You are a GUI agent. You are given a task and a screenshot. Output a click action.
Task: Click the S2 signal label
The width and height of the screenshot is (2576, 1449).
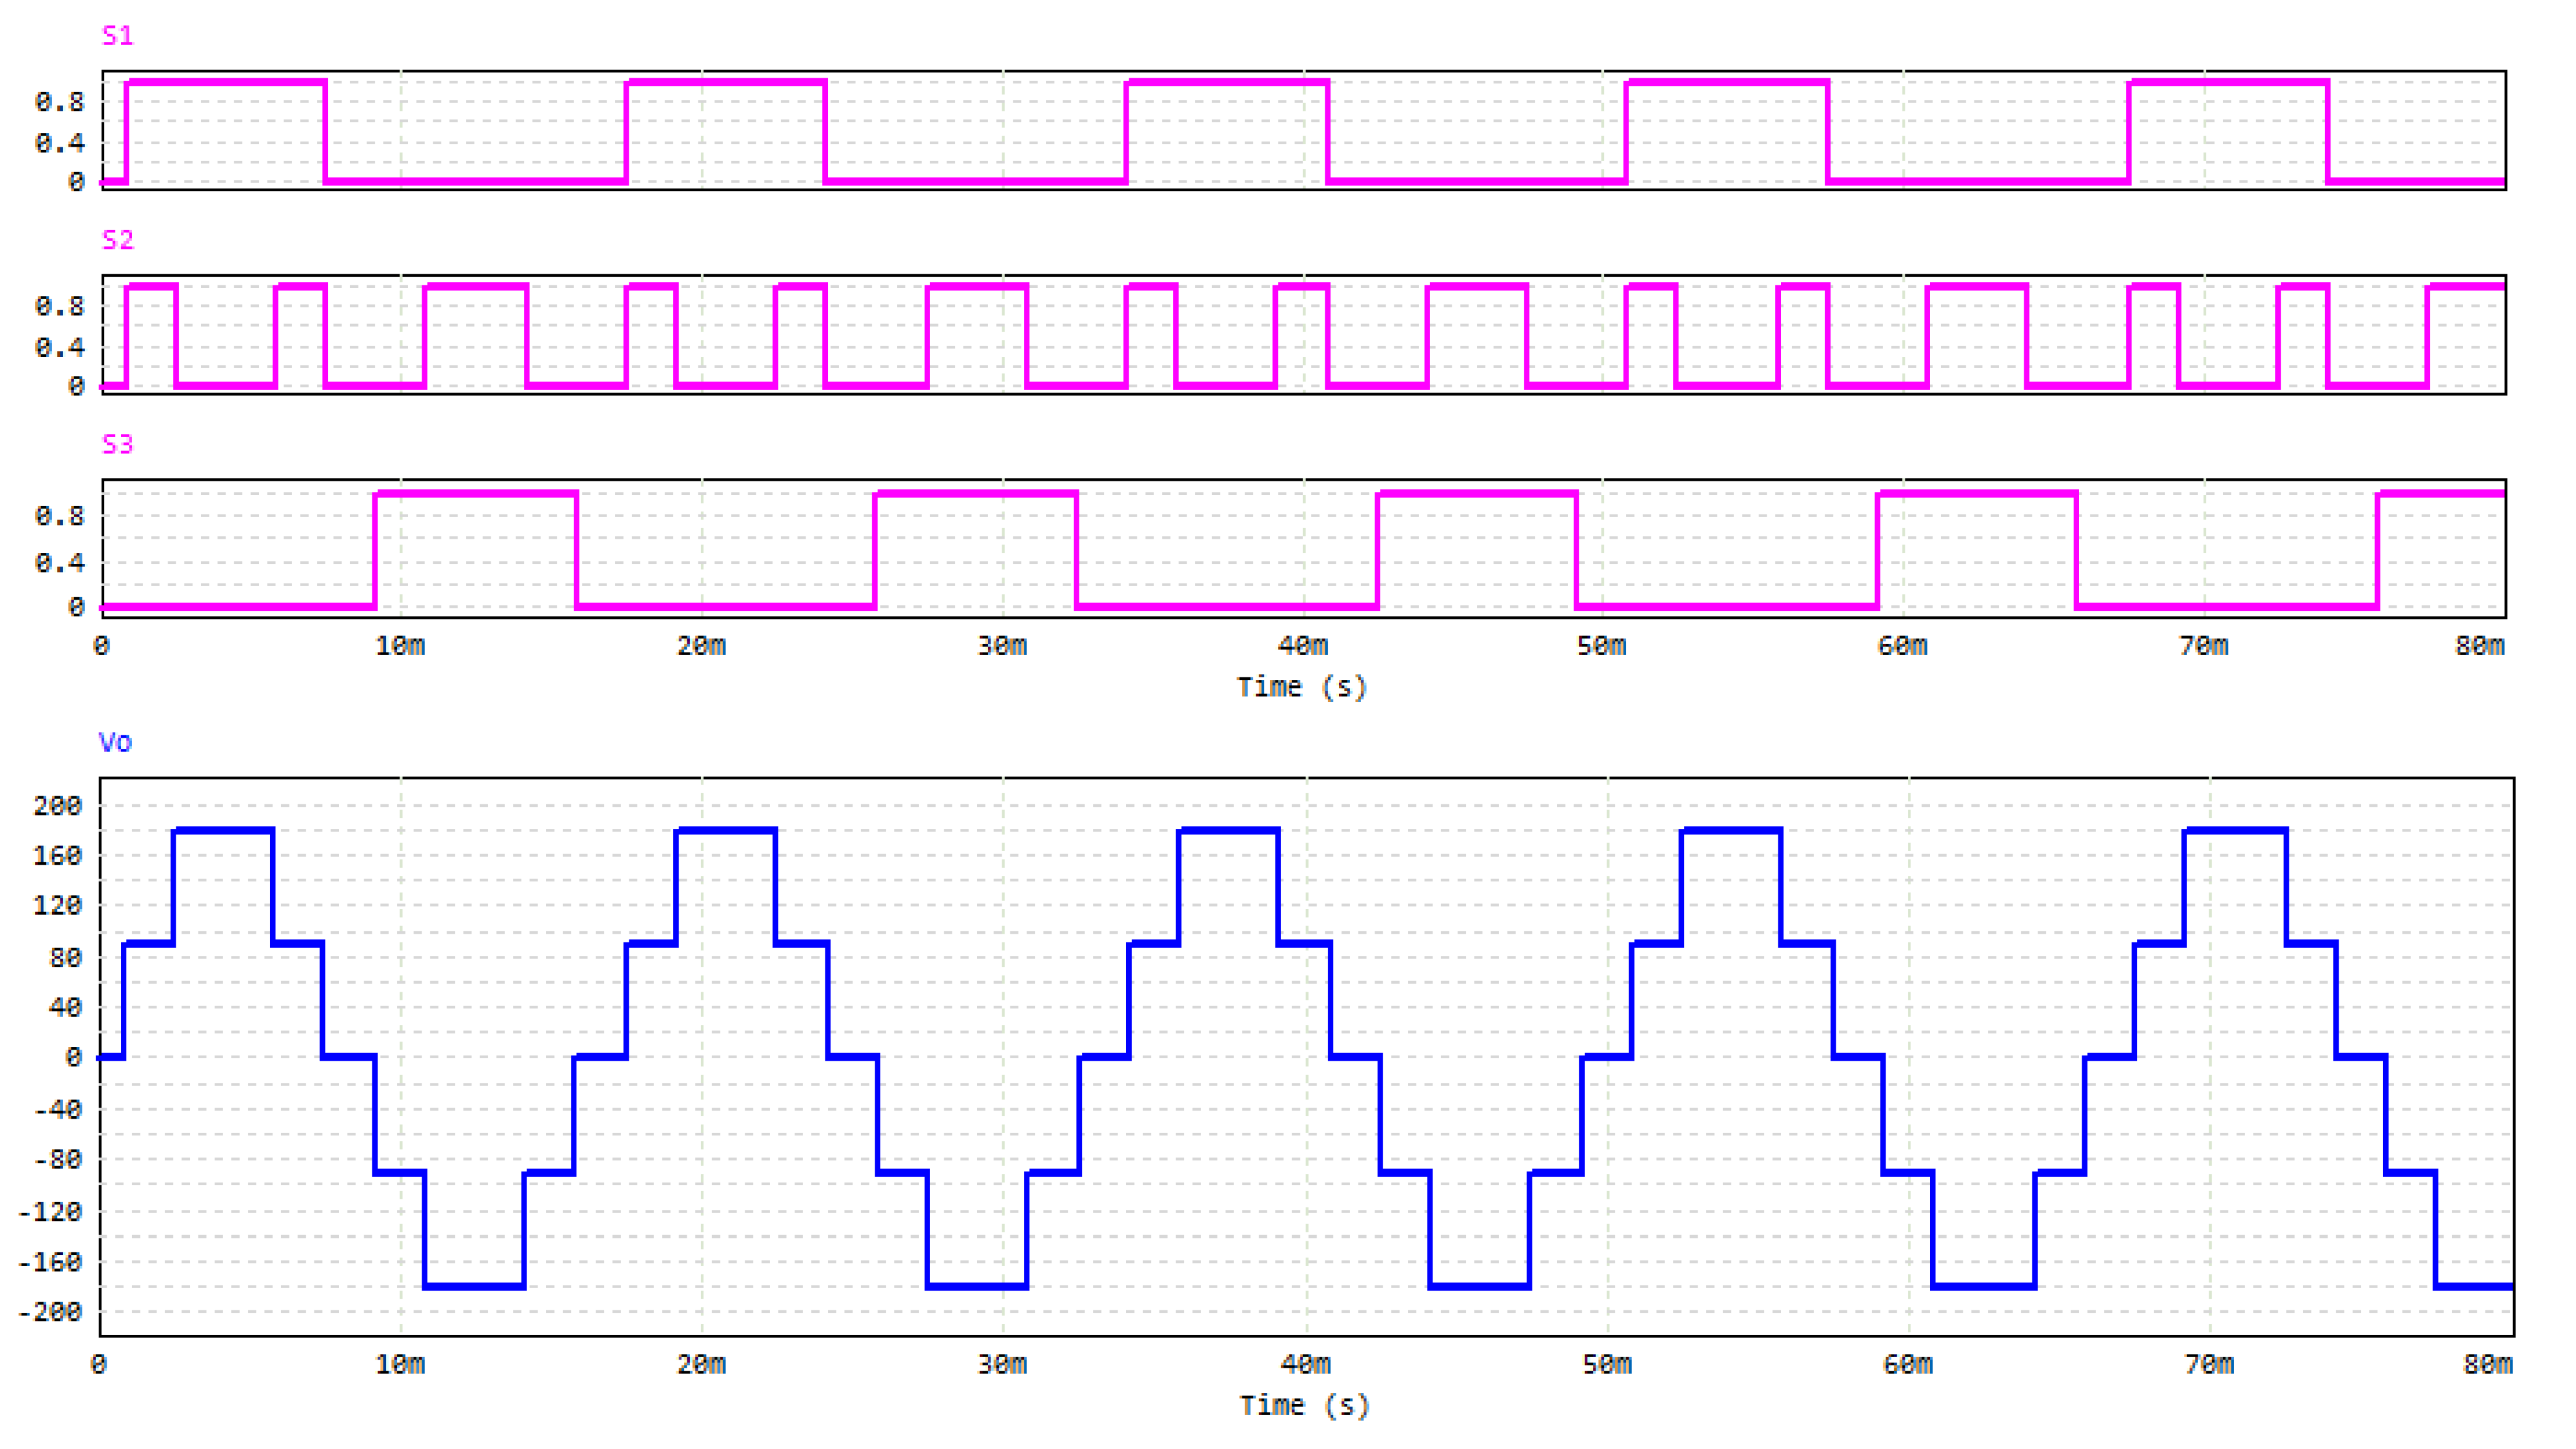click(117, 240)
